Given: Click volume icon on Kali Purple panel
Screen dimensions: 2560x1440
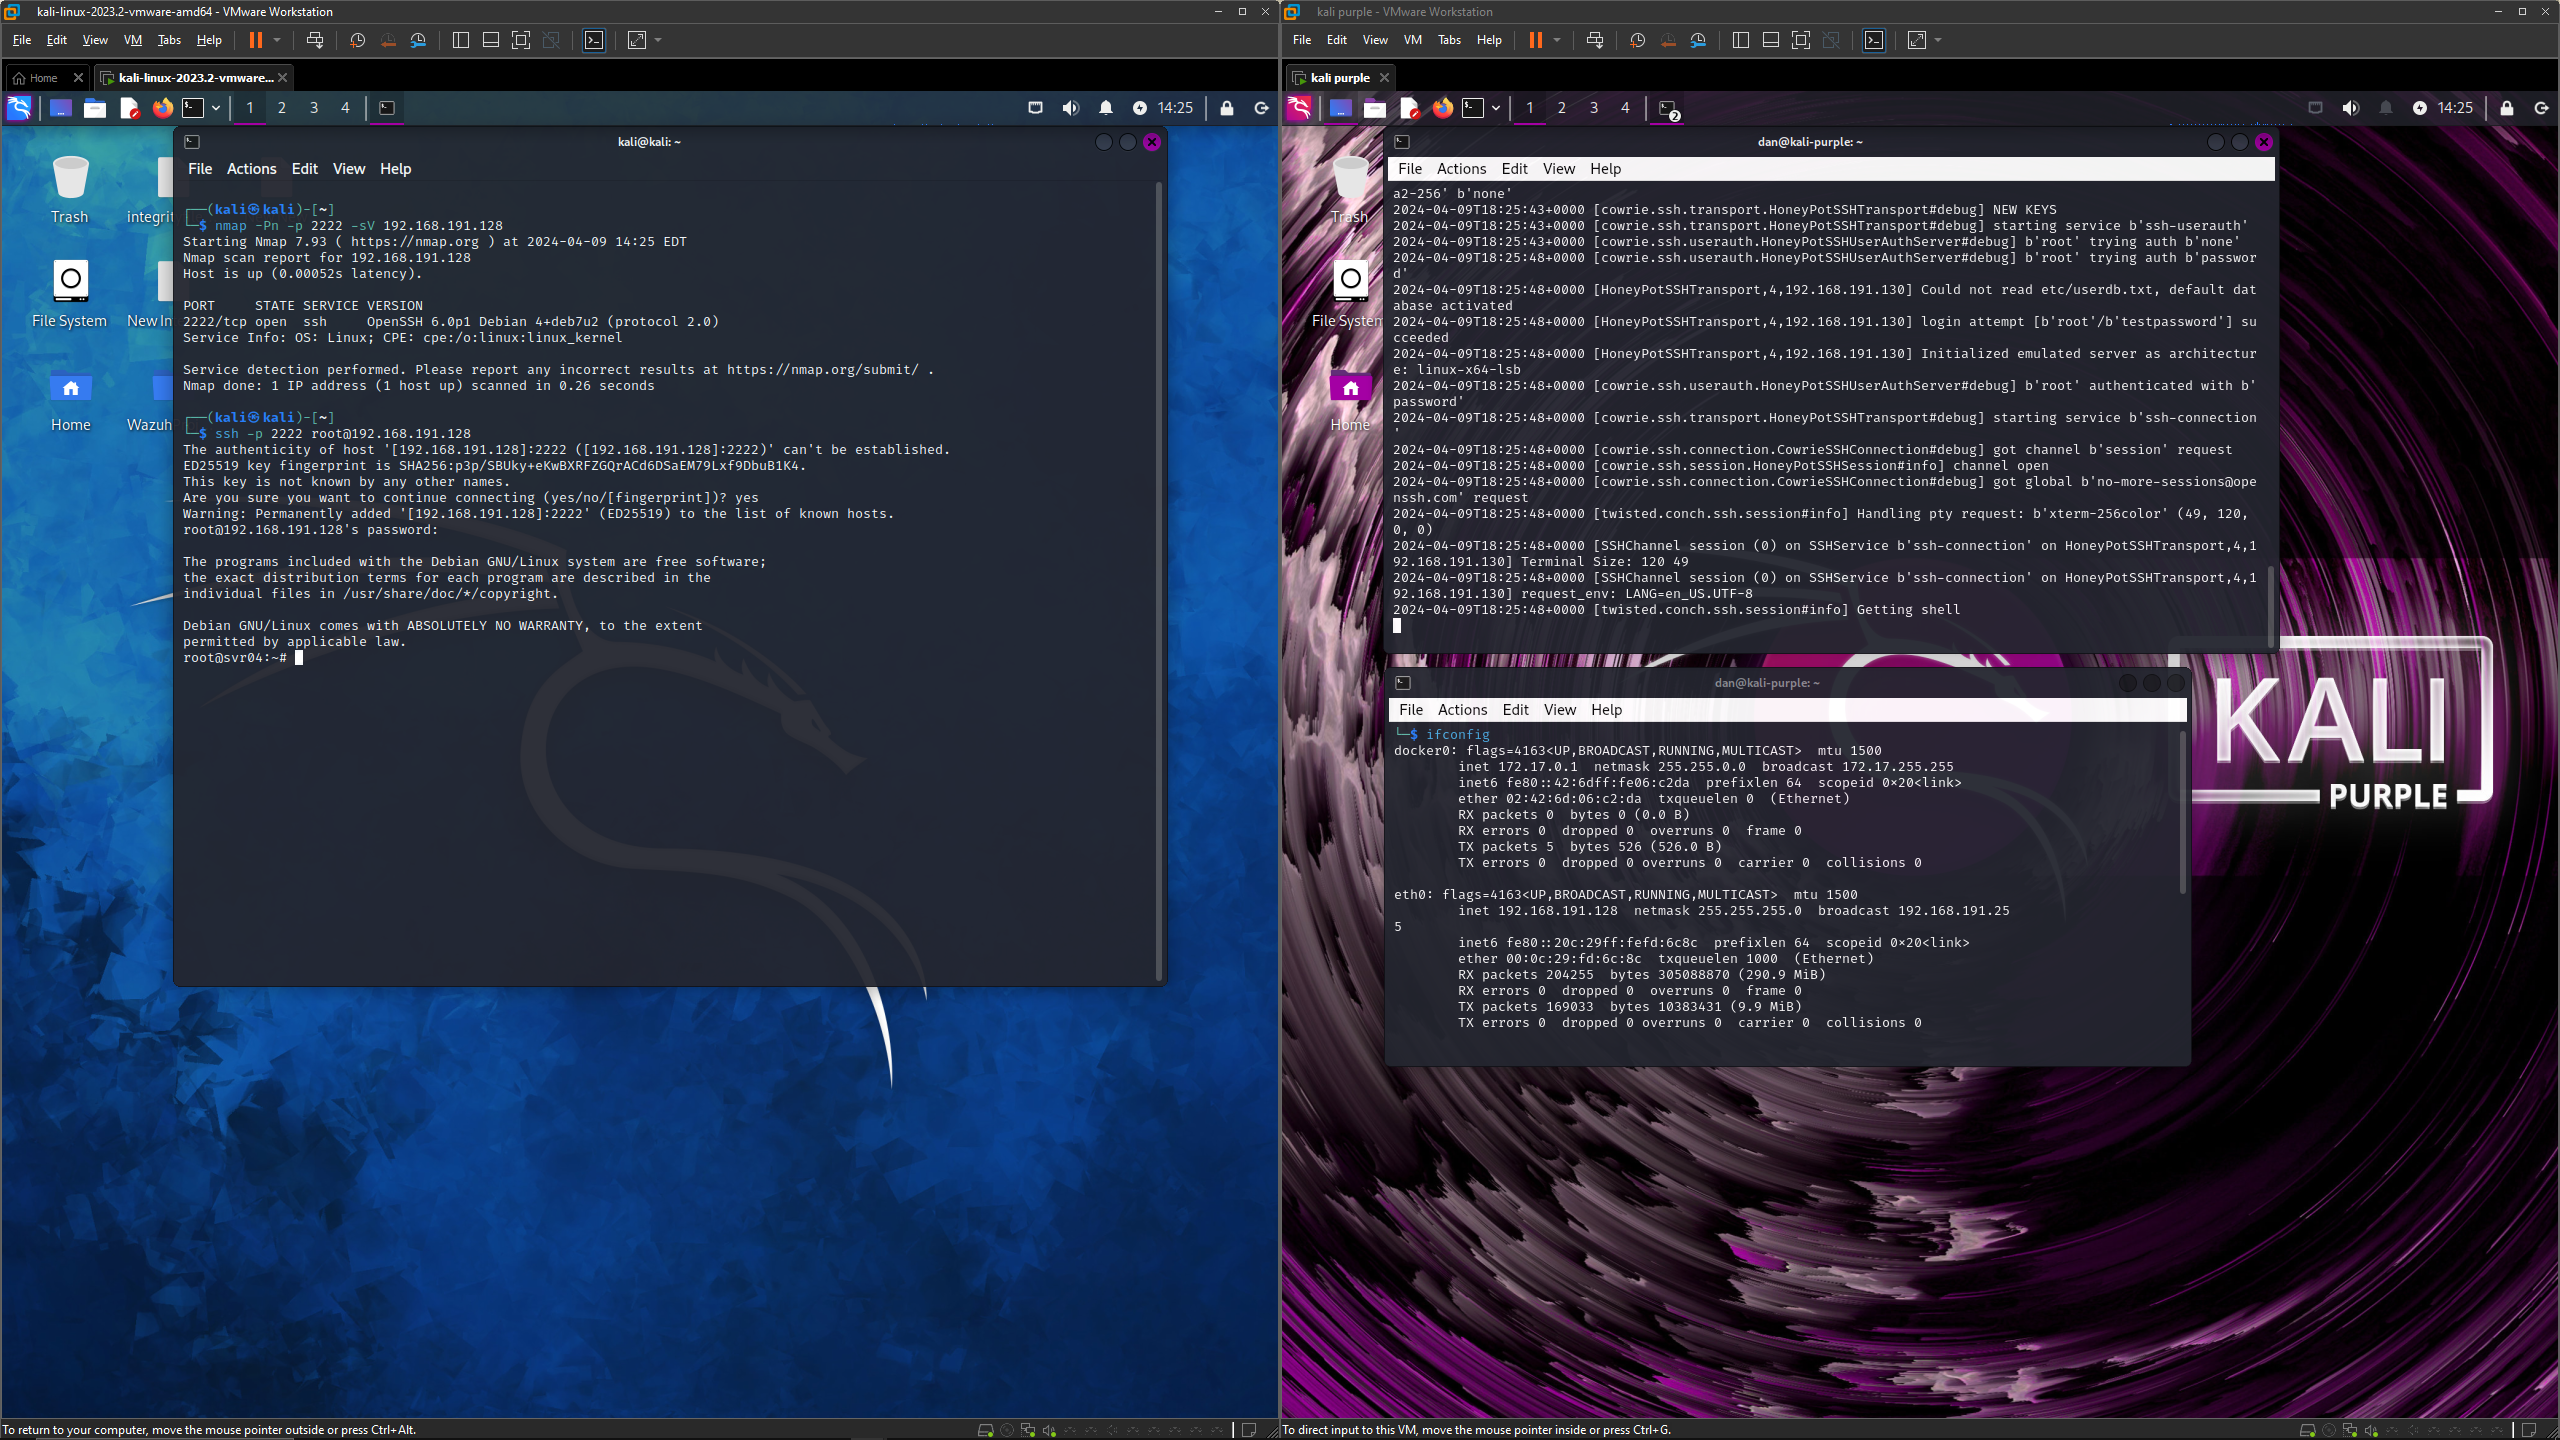Looking at the screenshot, I should [2351, 108].
